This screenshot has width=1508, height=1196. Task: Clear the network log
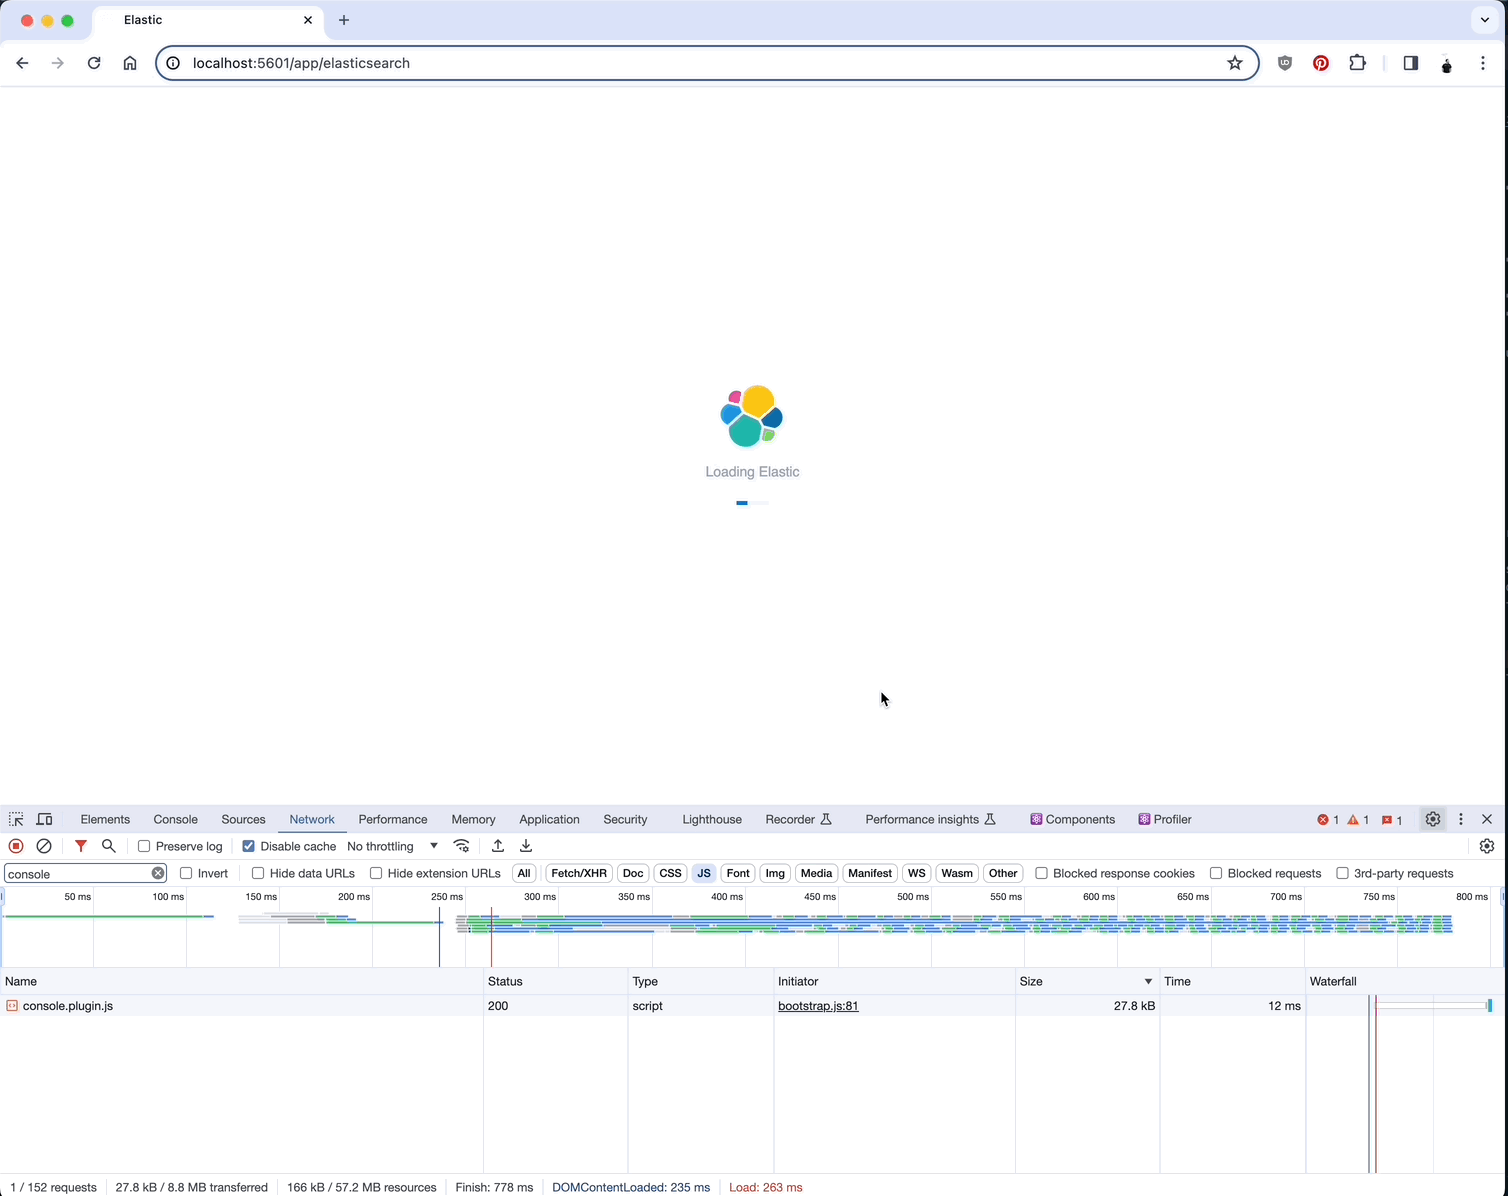click(44, 846)
